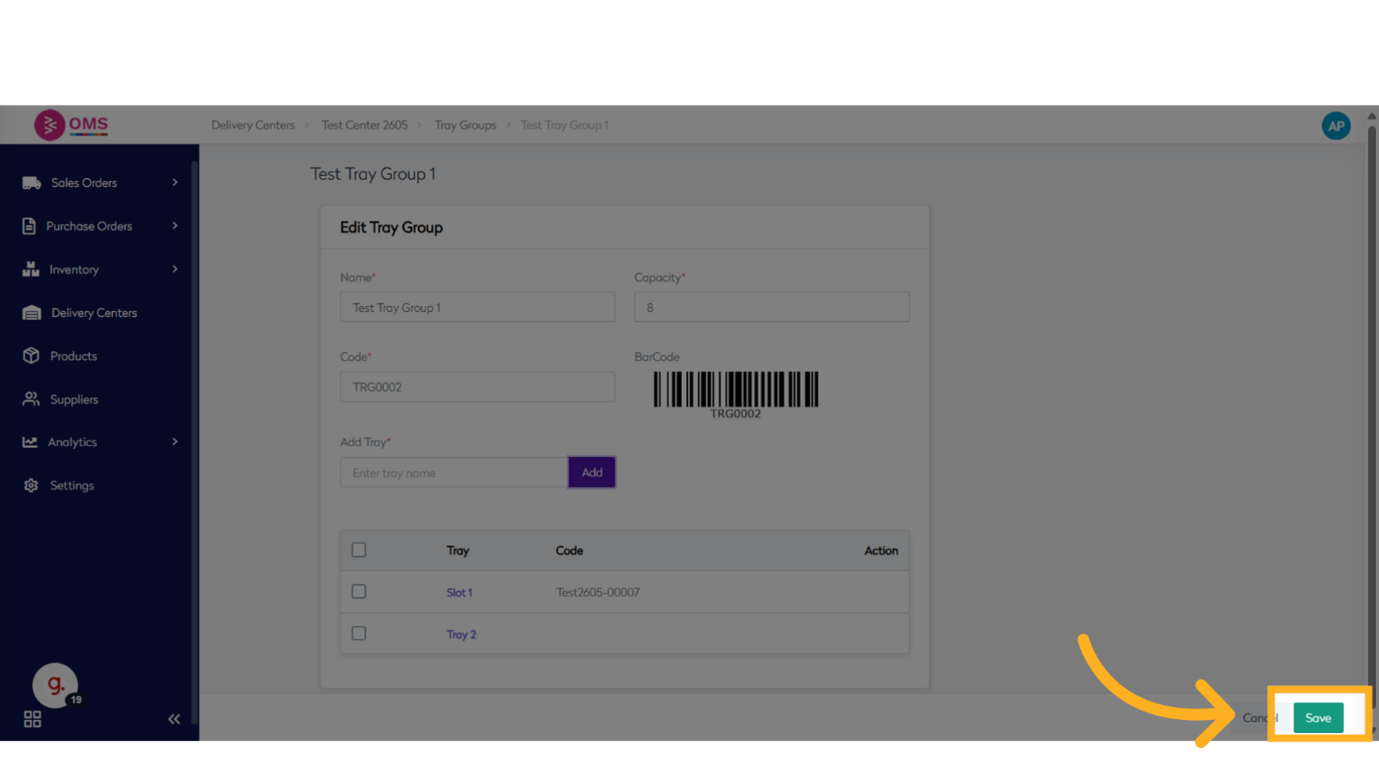Focus the Enter tray name field
Image resolution: width=1379 pixels, height=776 pixels.
point(454,473)
